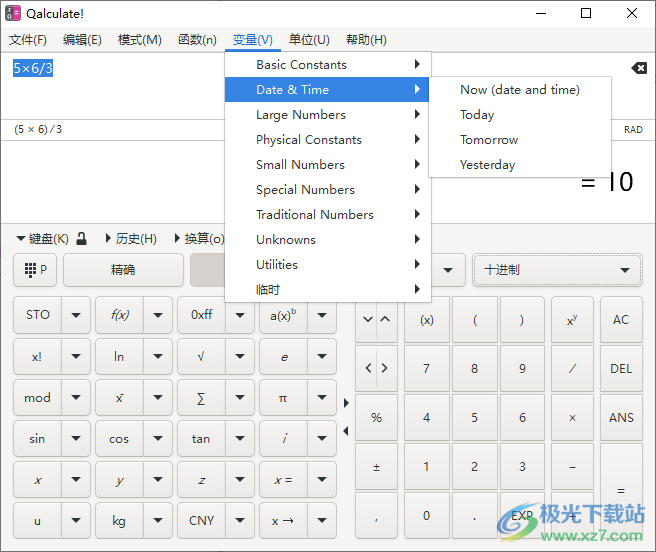Open the dropdown arrow next to f(x)
The image size is (656, 552).
pos(158,315)
